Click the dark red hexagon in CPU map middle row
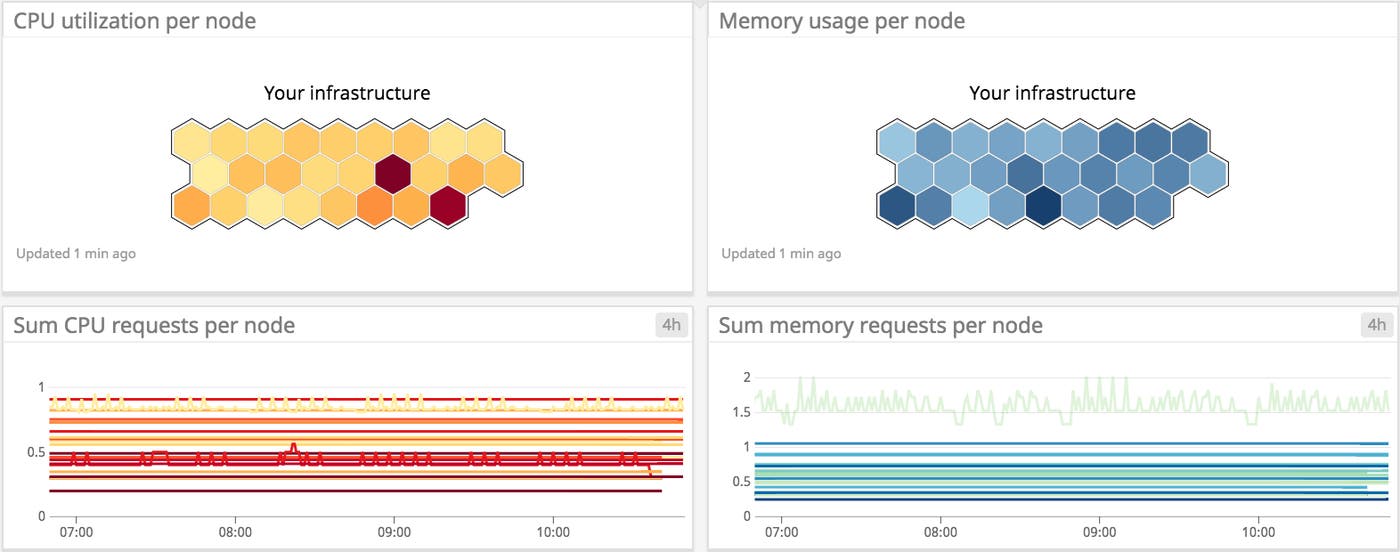The height and width of the screenshot is (552, 1400). pyautogui.click(x=393, y=174)
